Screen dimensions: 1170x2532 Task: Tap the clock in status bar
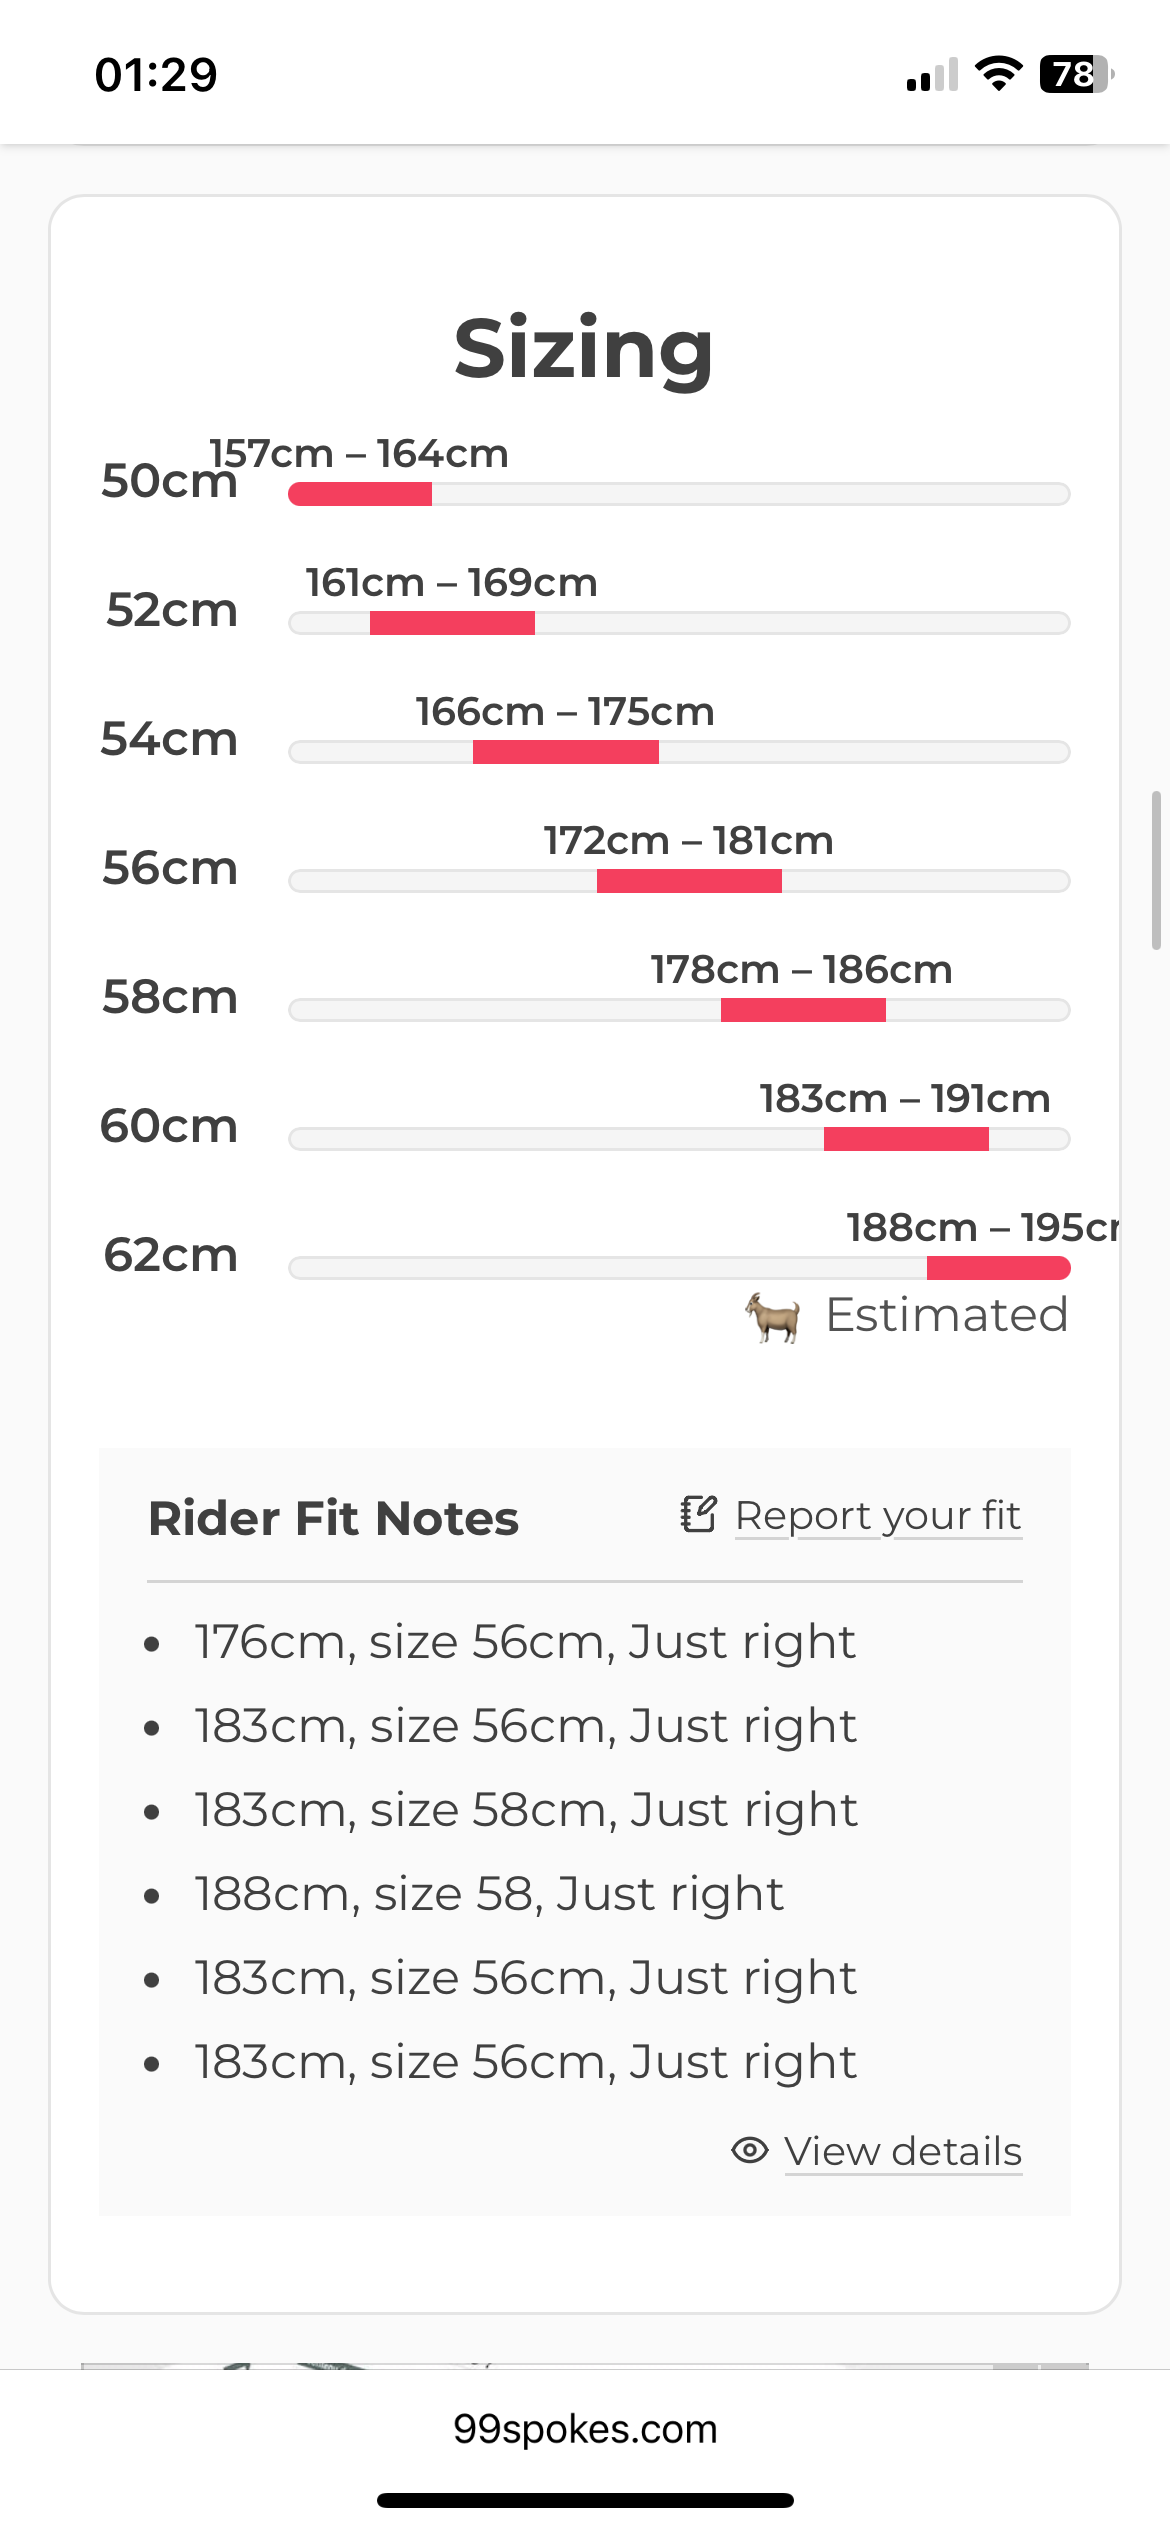pyautogui.click(x=156, y=75)
